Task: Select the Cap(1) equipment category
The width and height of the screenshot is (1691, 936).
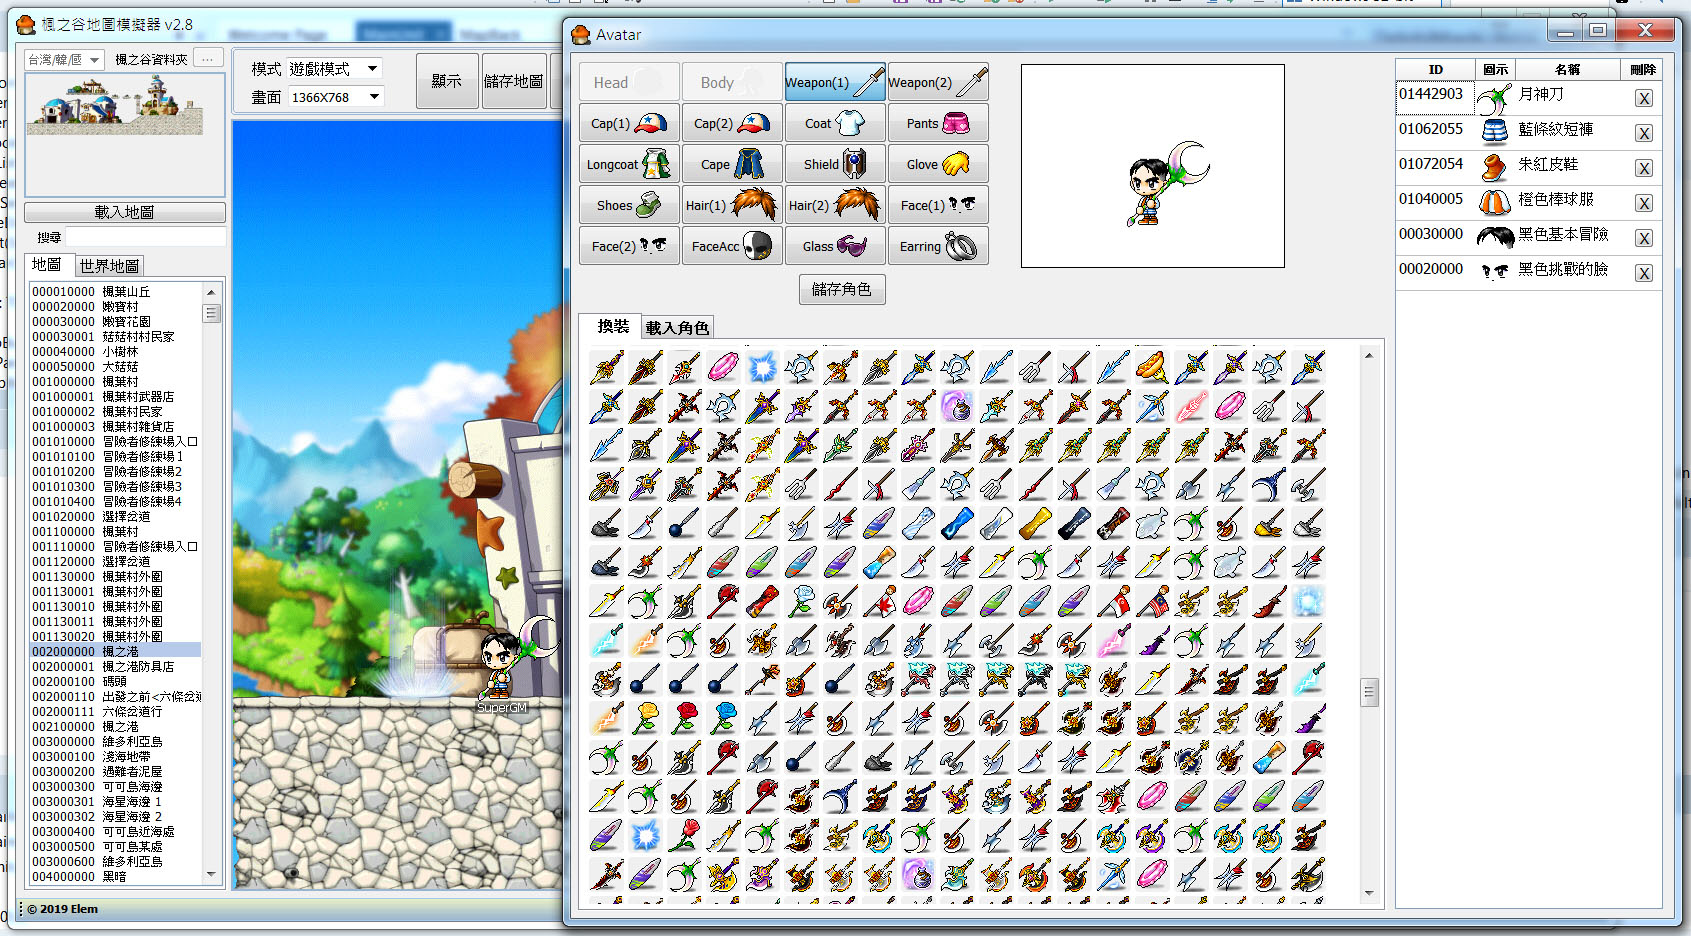Action: 629,123
